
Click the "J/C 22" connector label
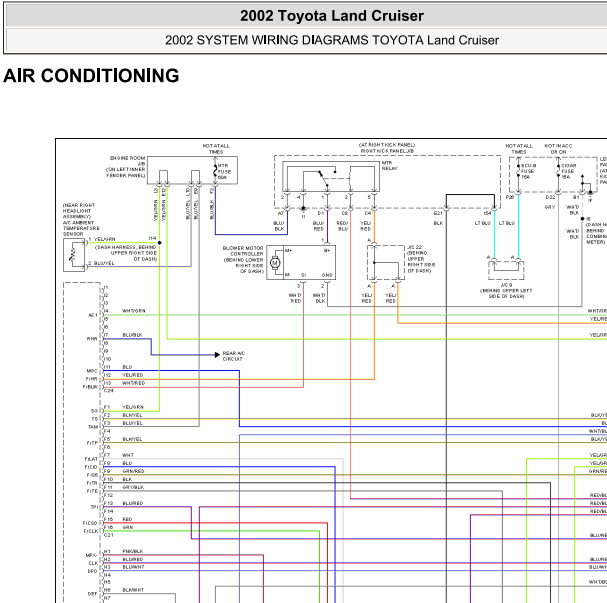[x=414, y=247]
